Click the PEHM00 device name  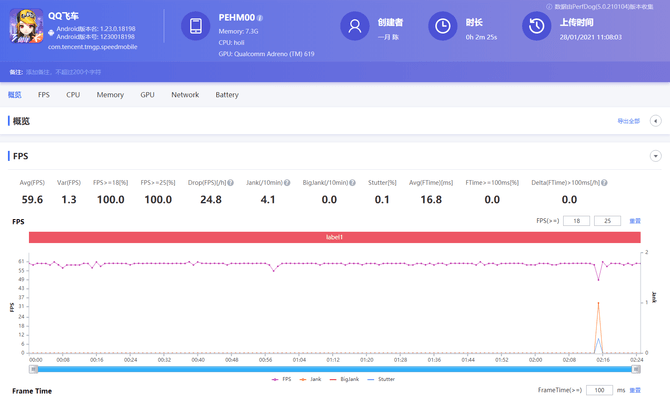click(x=237, y=18)
